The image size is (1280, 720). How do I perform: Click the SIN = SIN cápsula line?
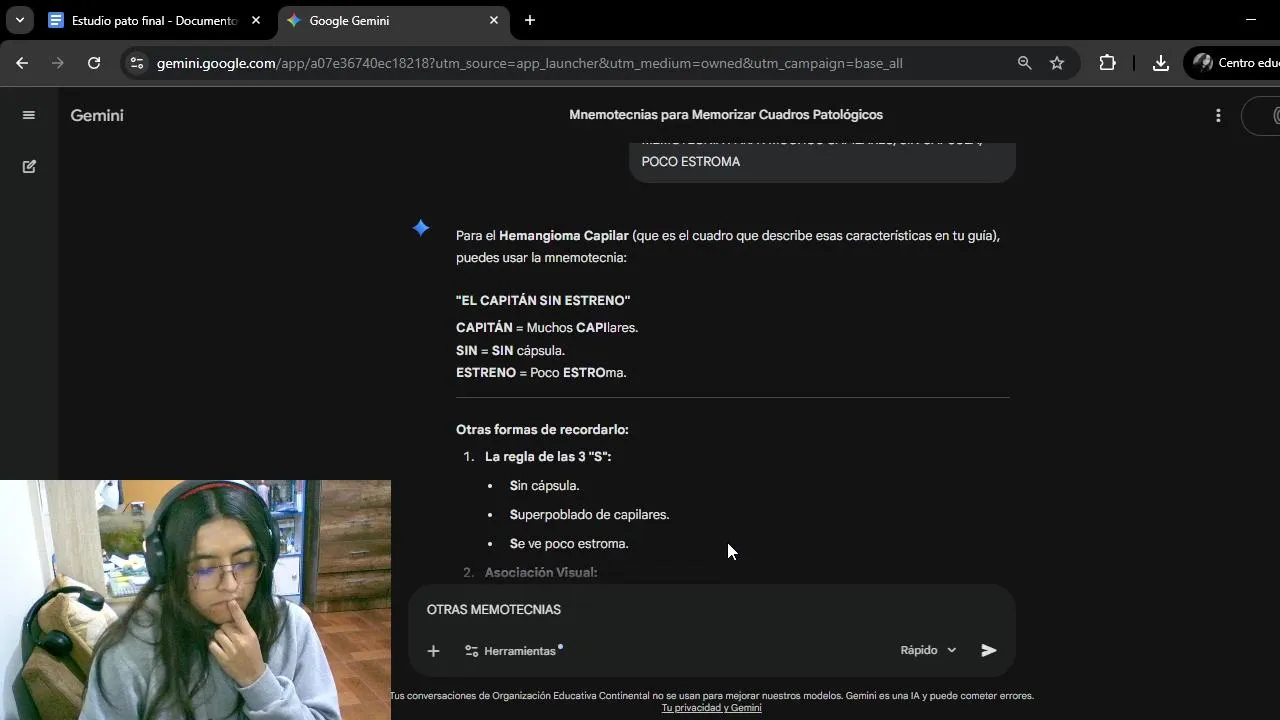[511, 350]
